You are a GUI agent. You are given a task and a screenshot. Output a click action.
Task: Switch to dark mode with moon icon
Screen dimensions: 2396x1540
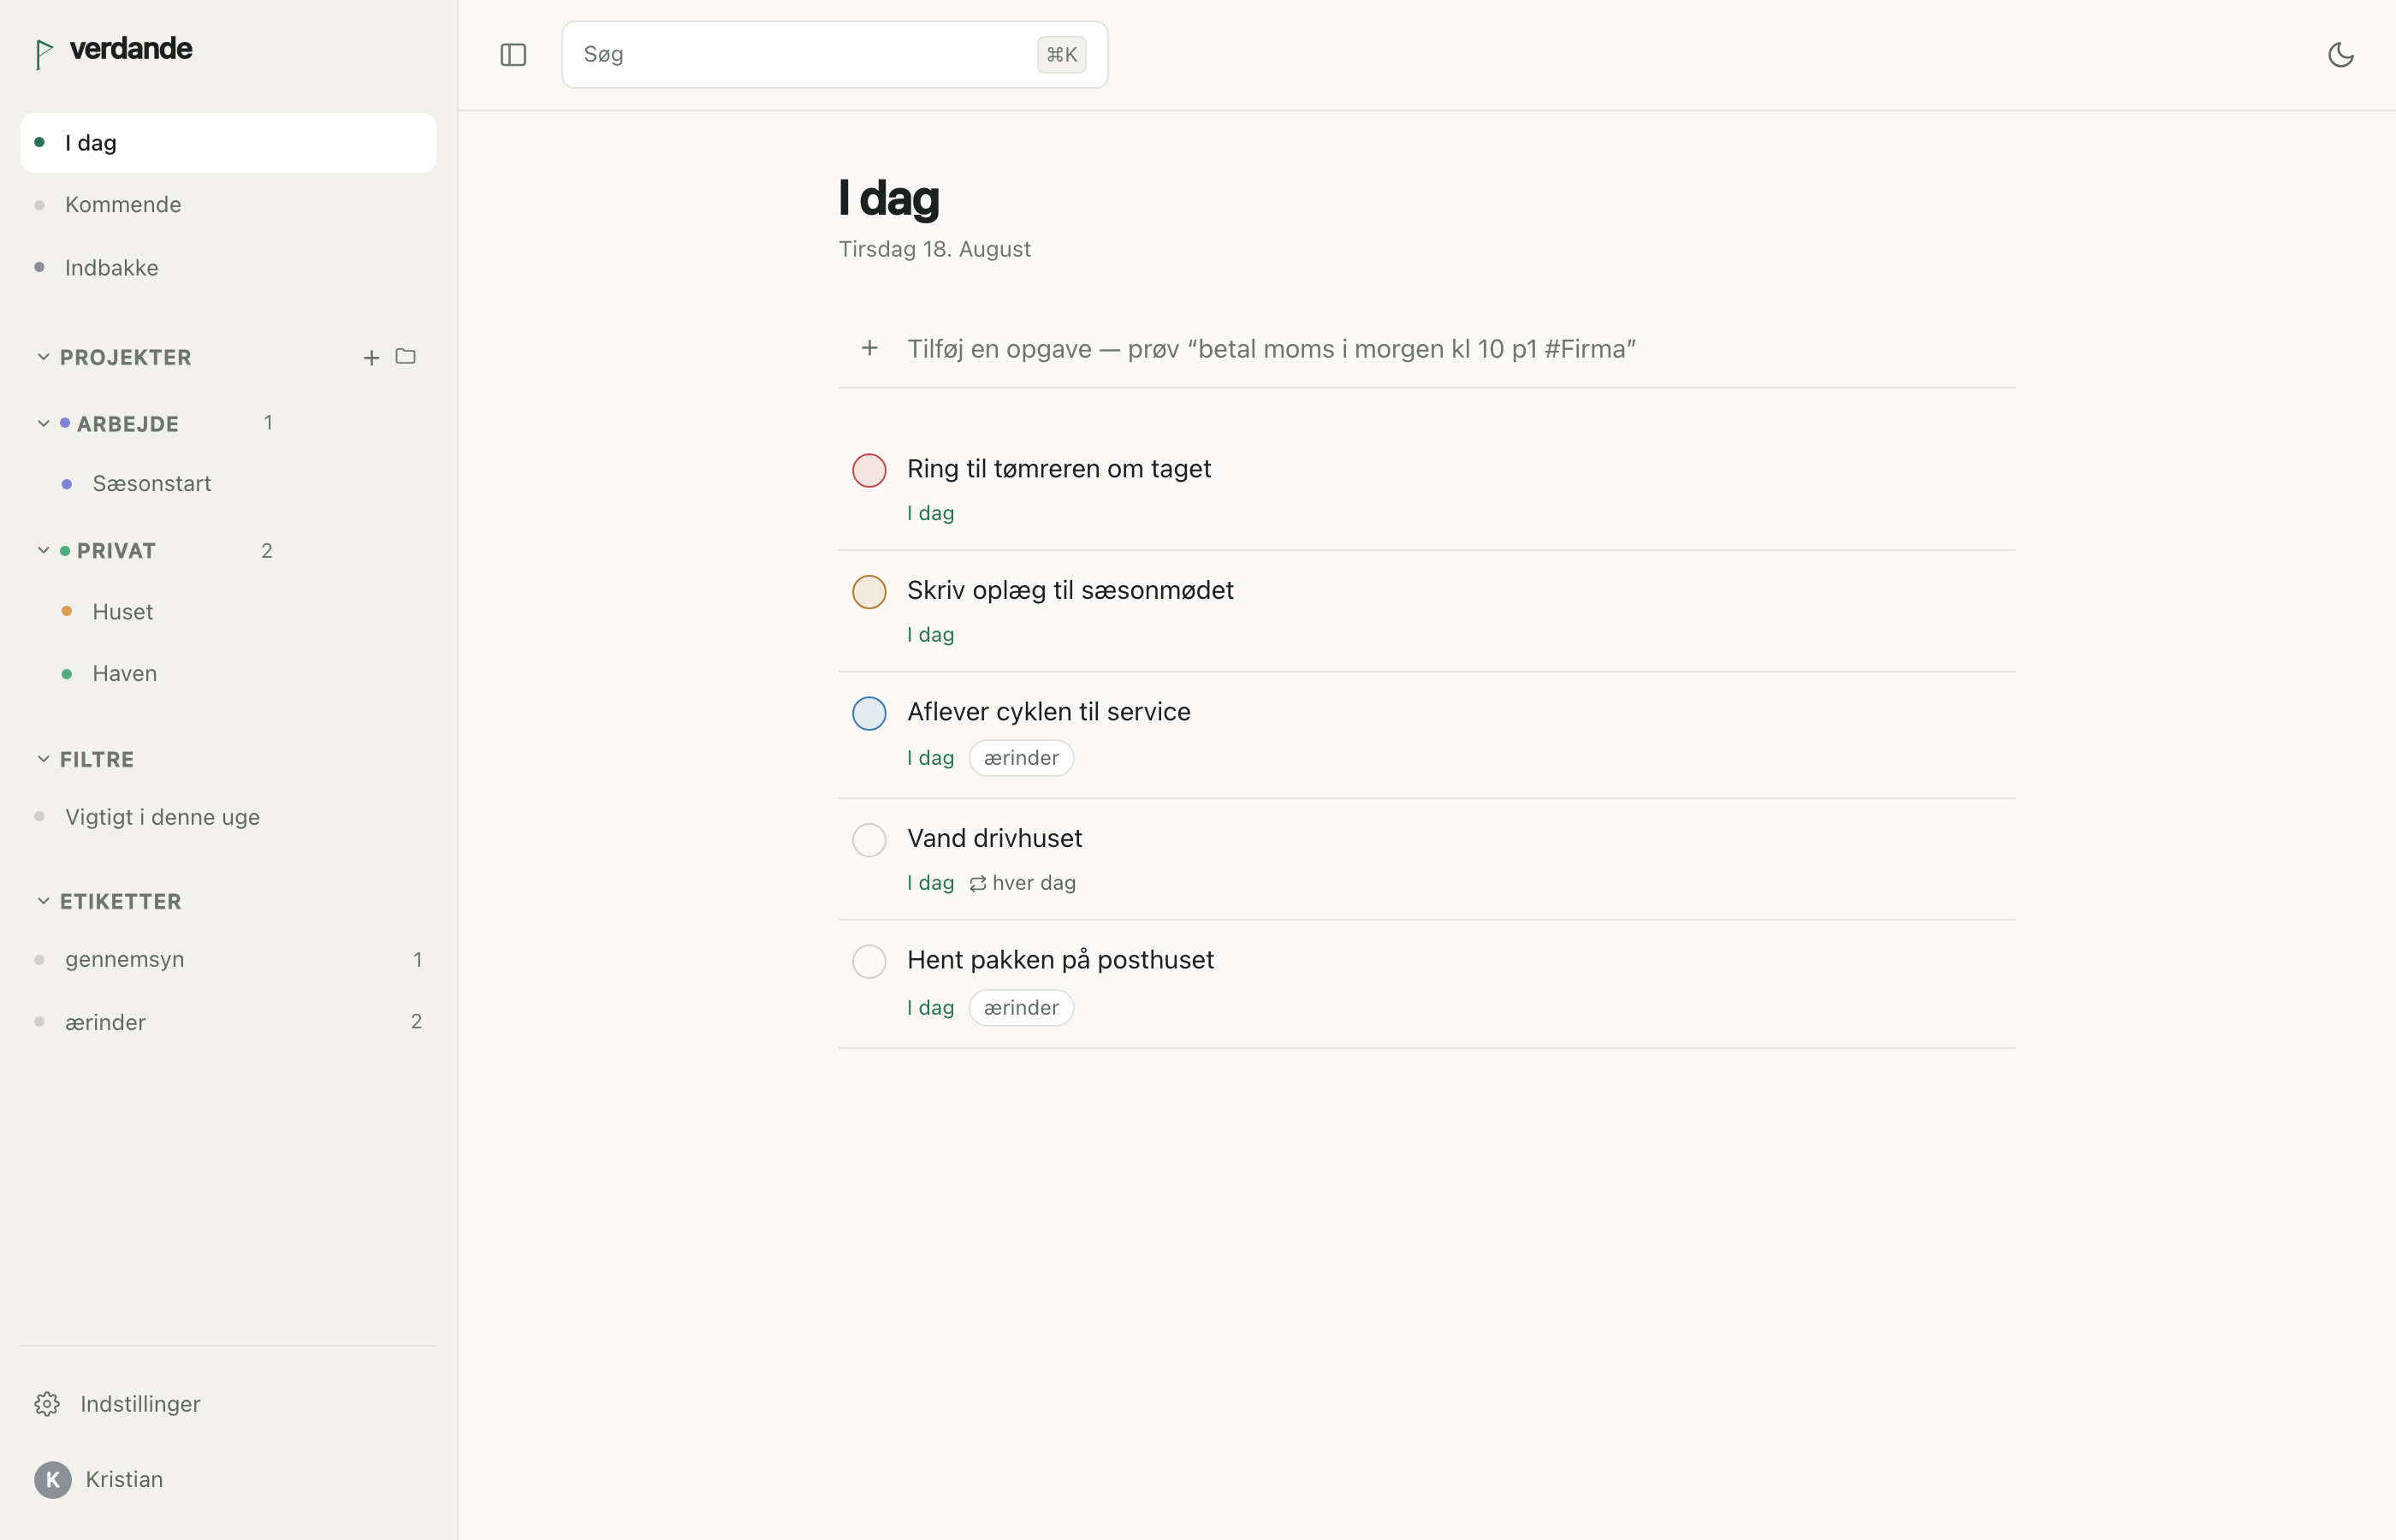(2340, 55)
